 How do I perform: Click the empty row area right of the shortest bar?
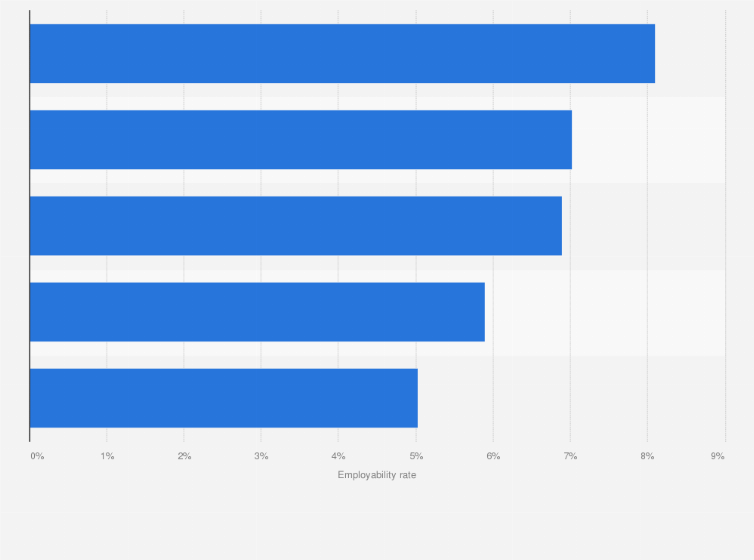(570, 398)
